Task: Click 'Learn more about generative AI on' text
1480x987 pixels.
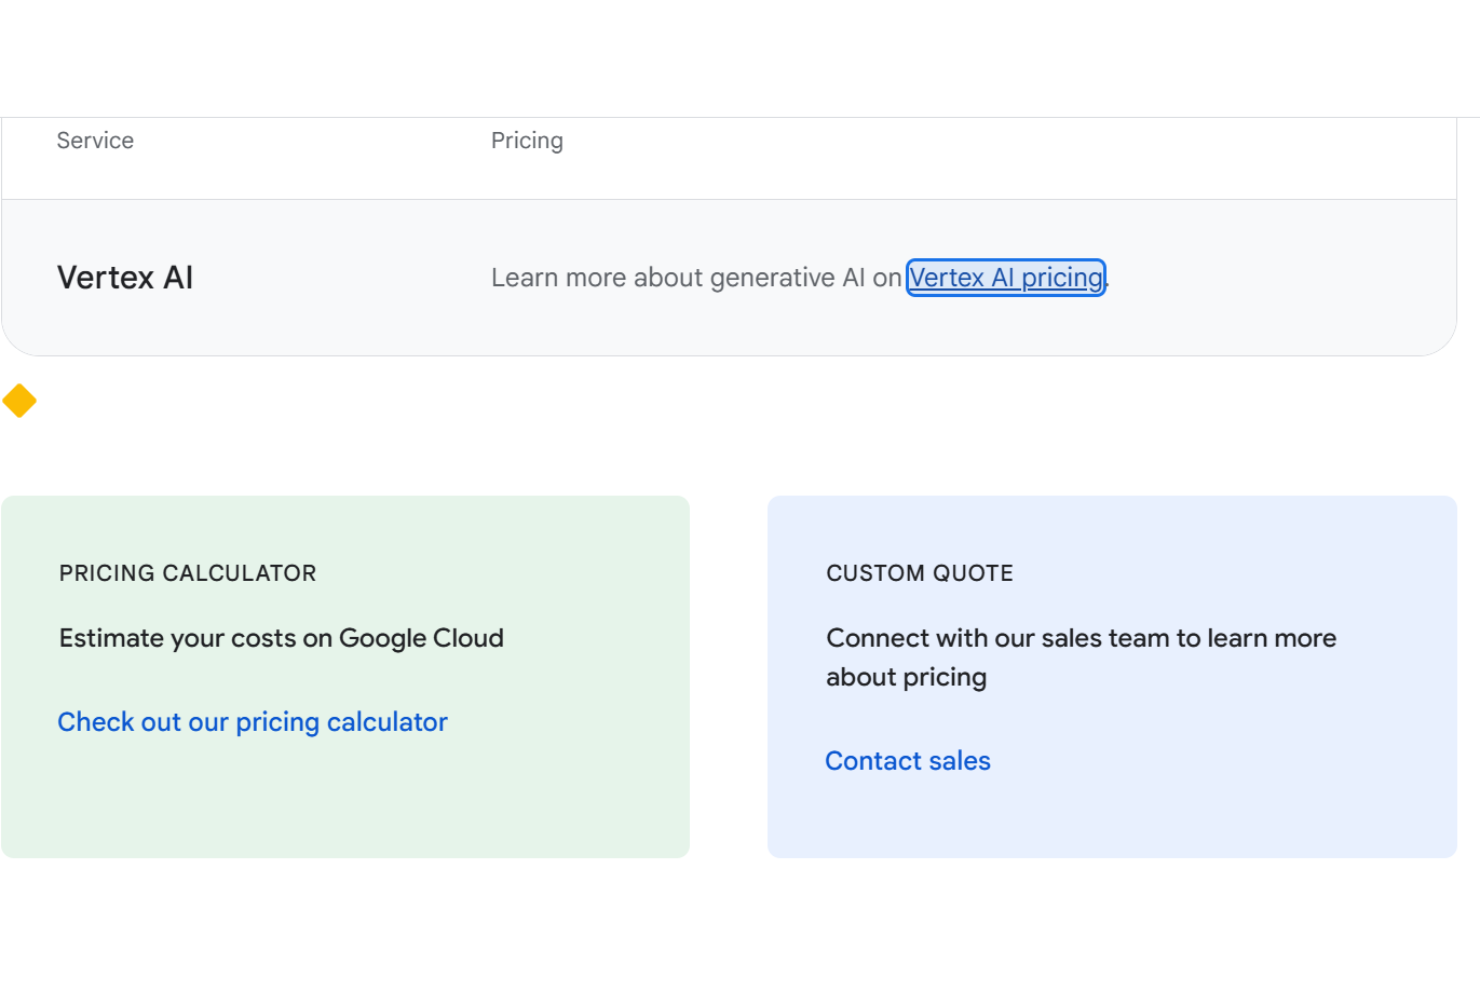Action: [x=696, y=278]
